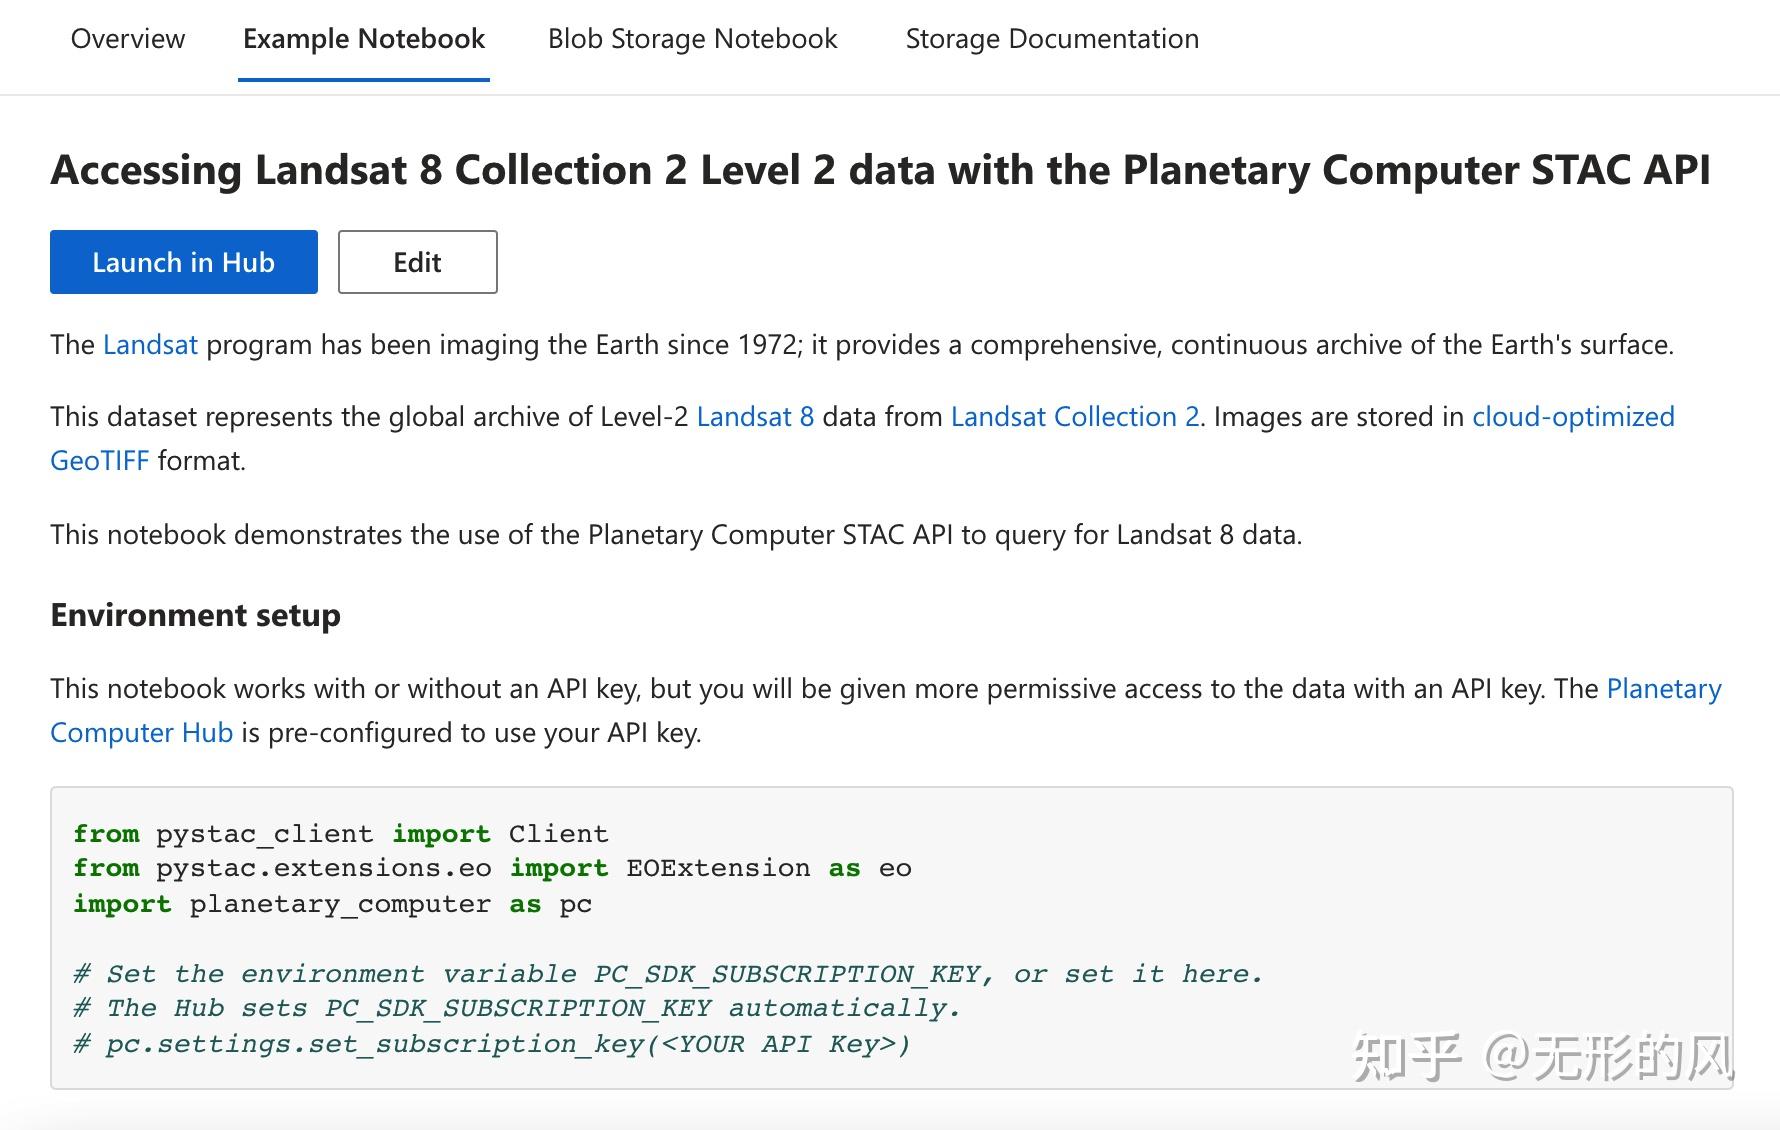Click the paragraph mentioning the STAC API query
This screenshot has height=1130, width=1780.
[677, 535]
